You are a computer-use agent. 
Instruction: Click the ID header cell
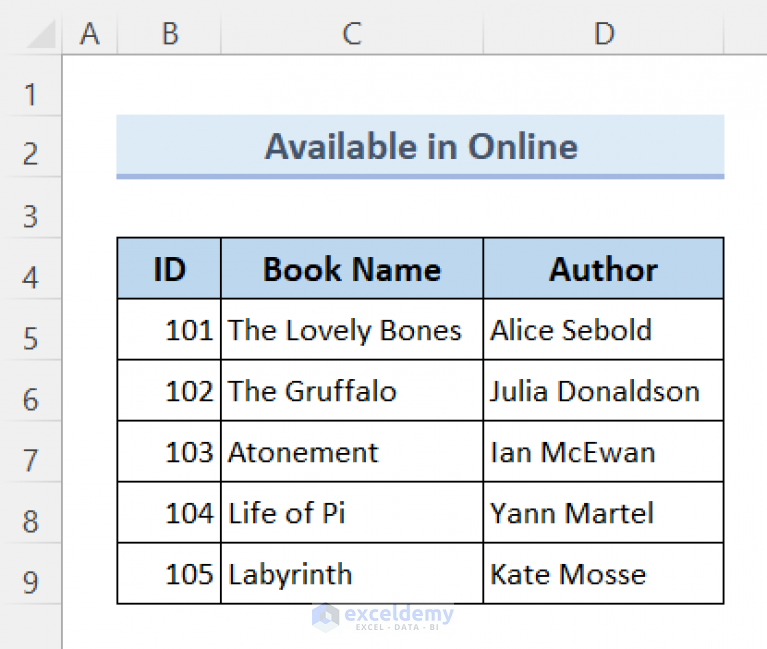(169, 269)
